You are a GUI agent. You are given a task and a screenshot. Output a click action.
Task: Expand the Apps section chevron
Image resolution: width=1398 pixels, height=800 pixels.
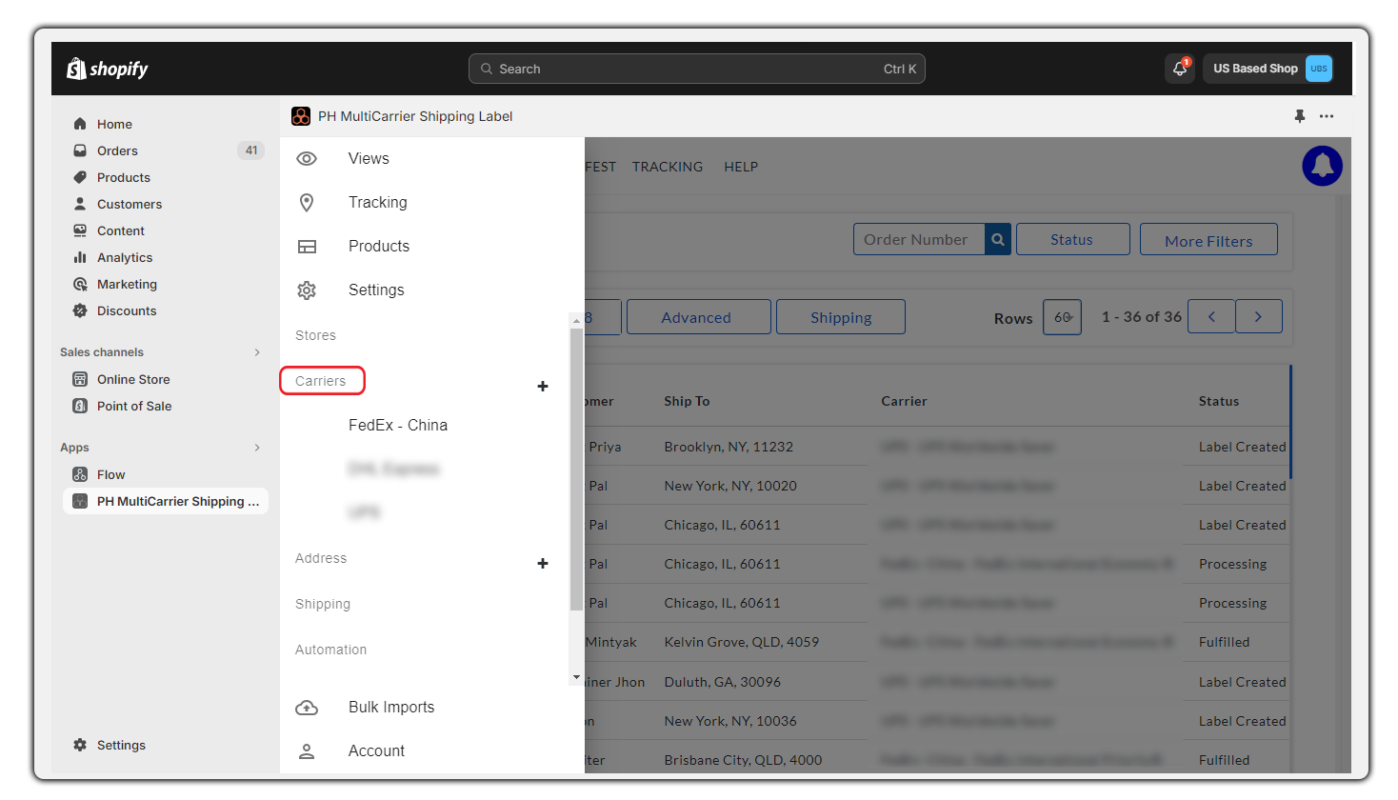pyautogui.click(x=257, y=448)
